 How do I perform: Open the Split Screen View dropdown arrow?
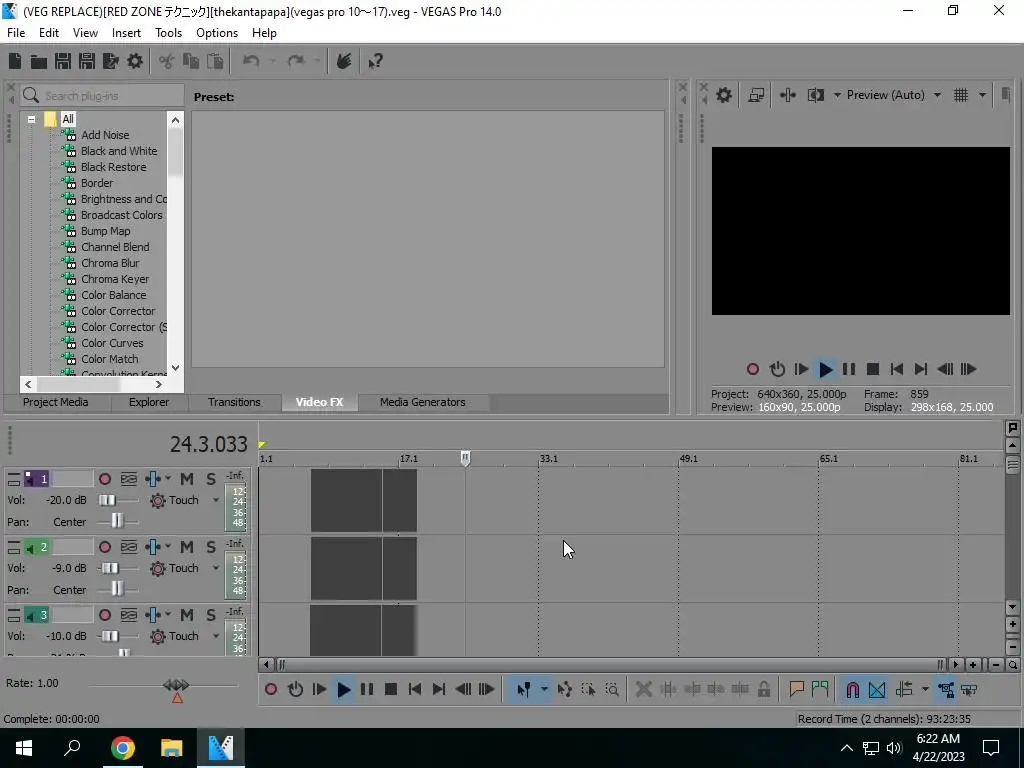(837, 95)
